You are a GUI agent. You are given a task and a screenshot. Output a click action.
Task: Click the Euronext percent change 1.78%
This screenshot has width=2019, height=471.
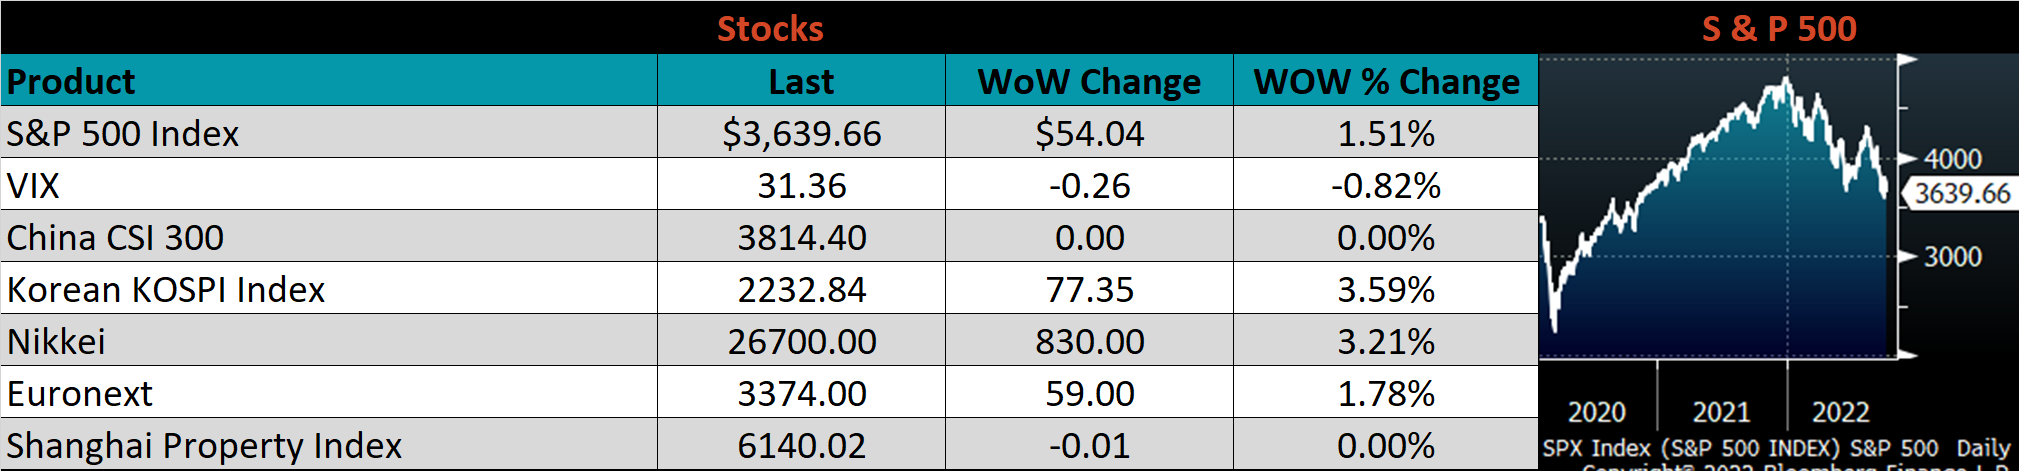pos(1386,394)
